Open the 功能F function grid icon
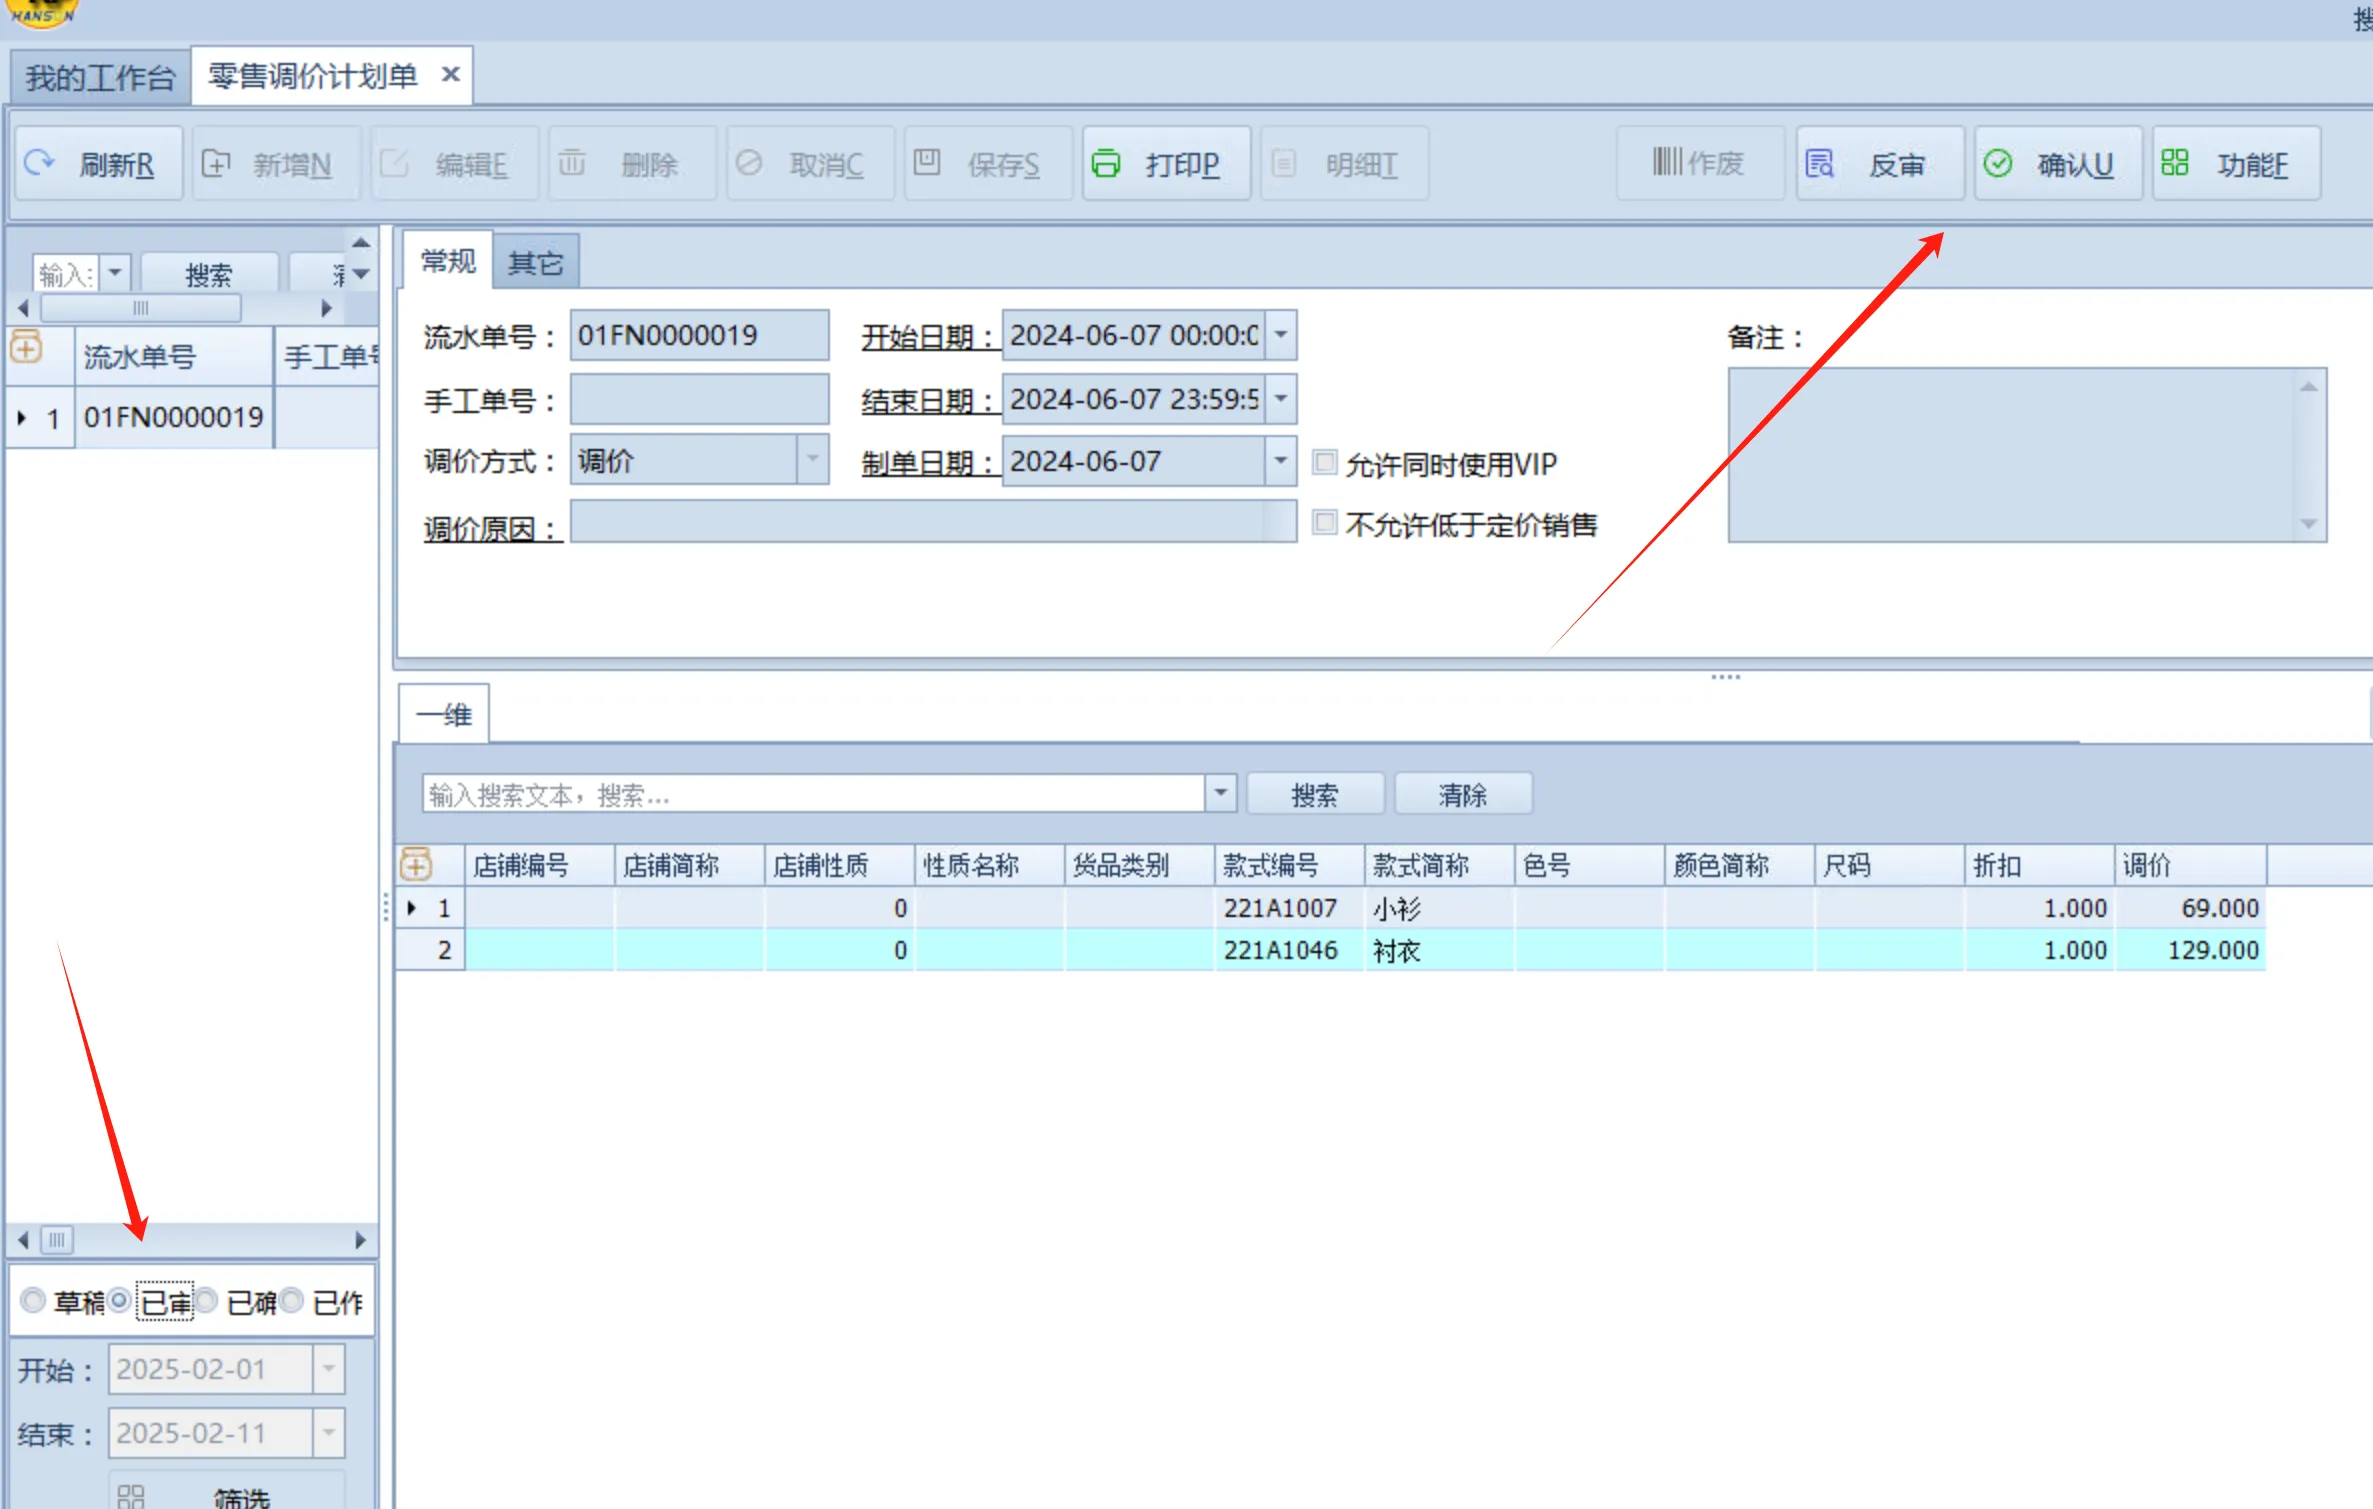Viewport: 2373px width, 1509px height. [2175, 163]
